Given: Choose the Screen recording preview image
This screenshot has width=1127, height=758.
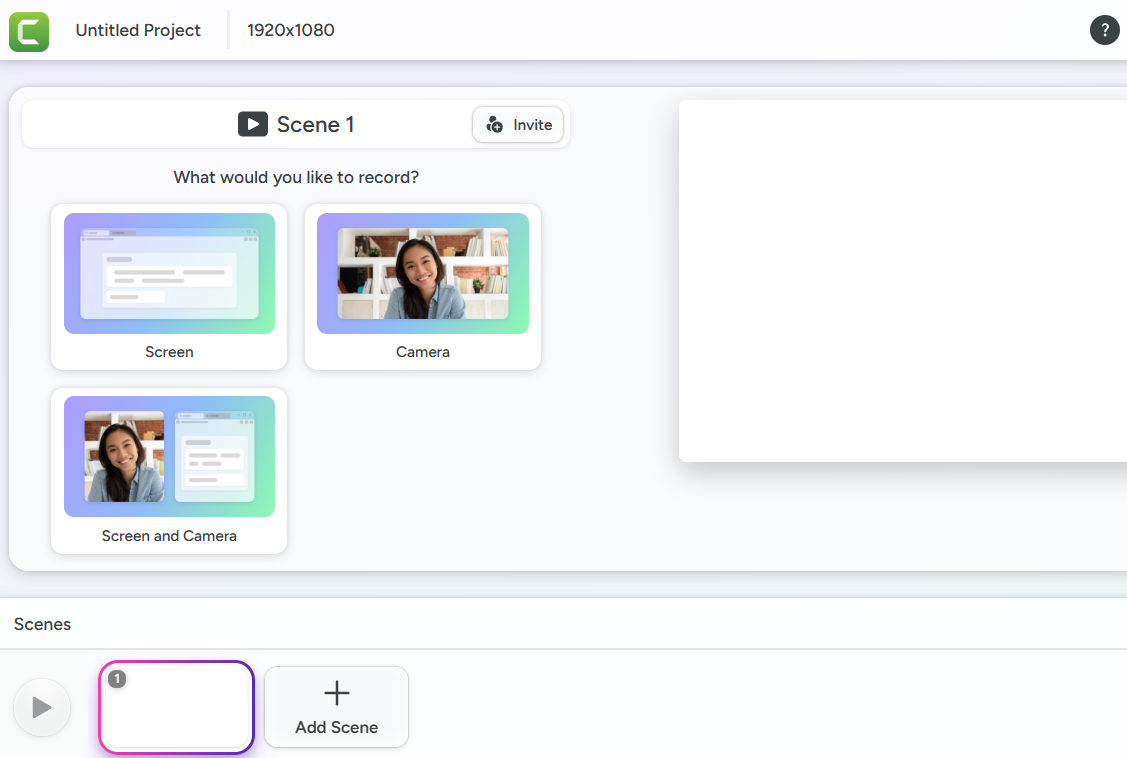Looking at the screenshot, I should [x=169, y=273].
